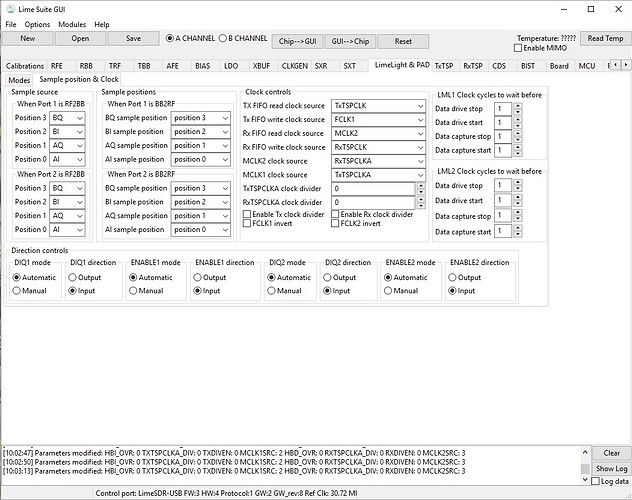Choose Output for ENABLE2 direction

pos(453,277)
